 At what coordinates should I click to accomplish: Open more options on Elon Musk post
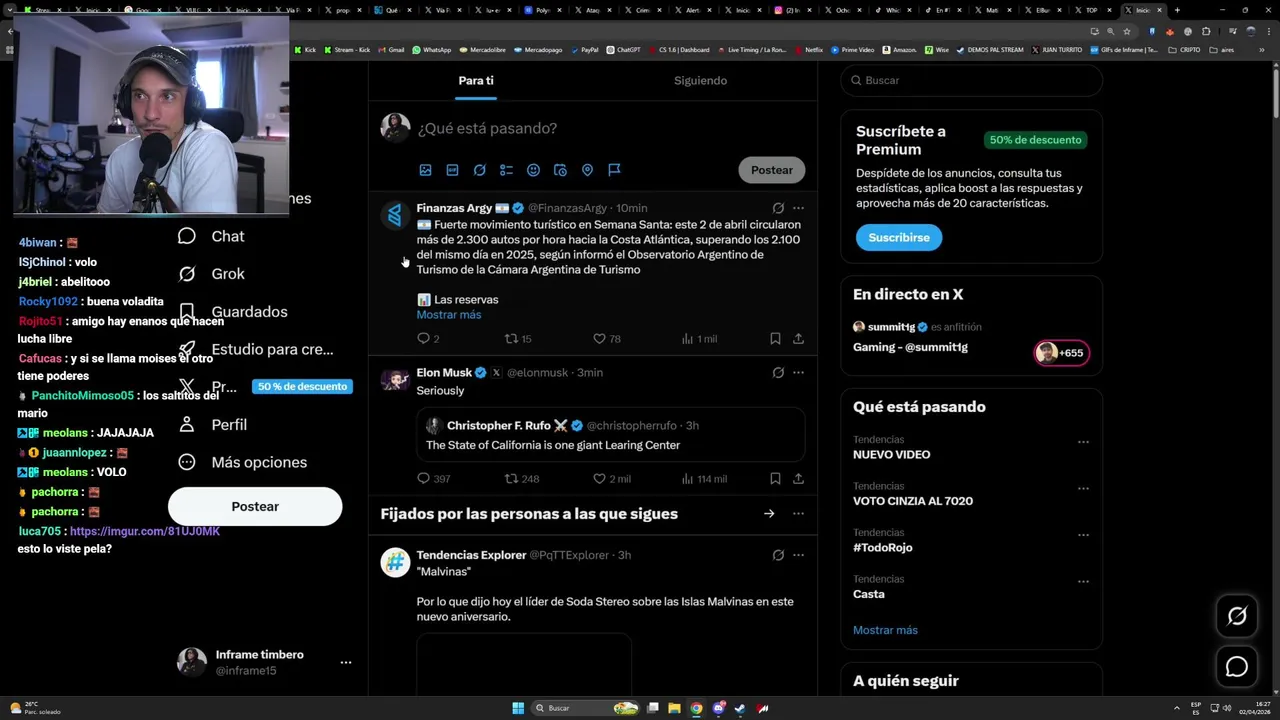pos(798,373)
